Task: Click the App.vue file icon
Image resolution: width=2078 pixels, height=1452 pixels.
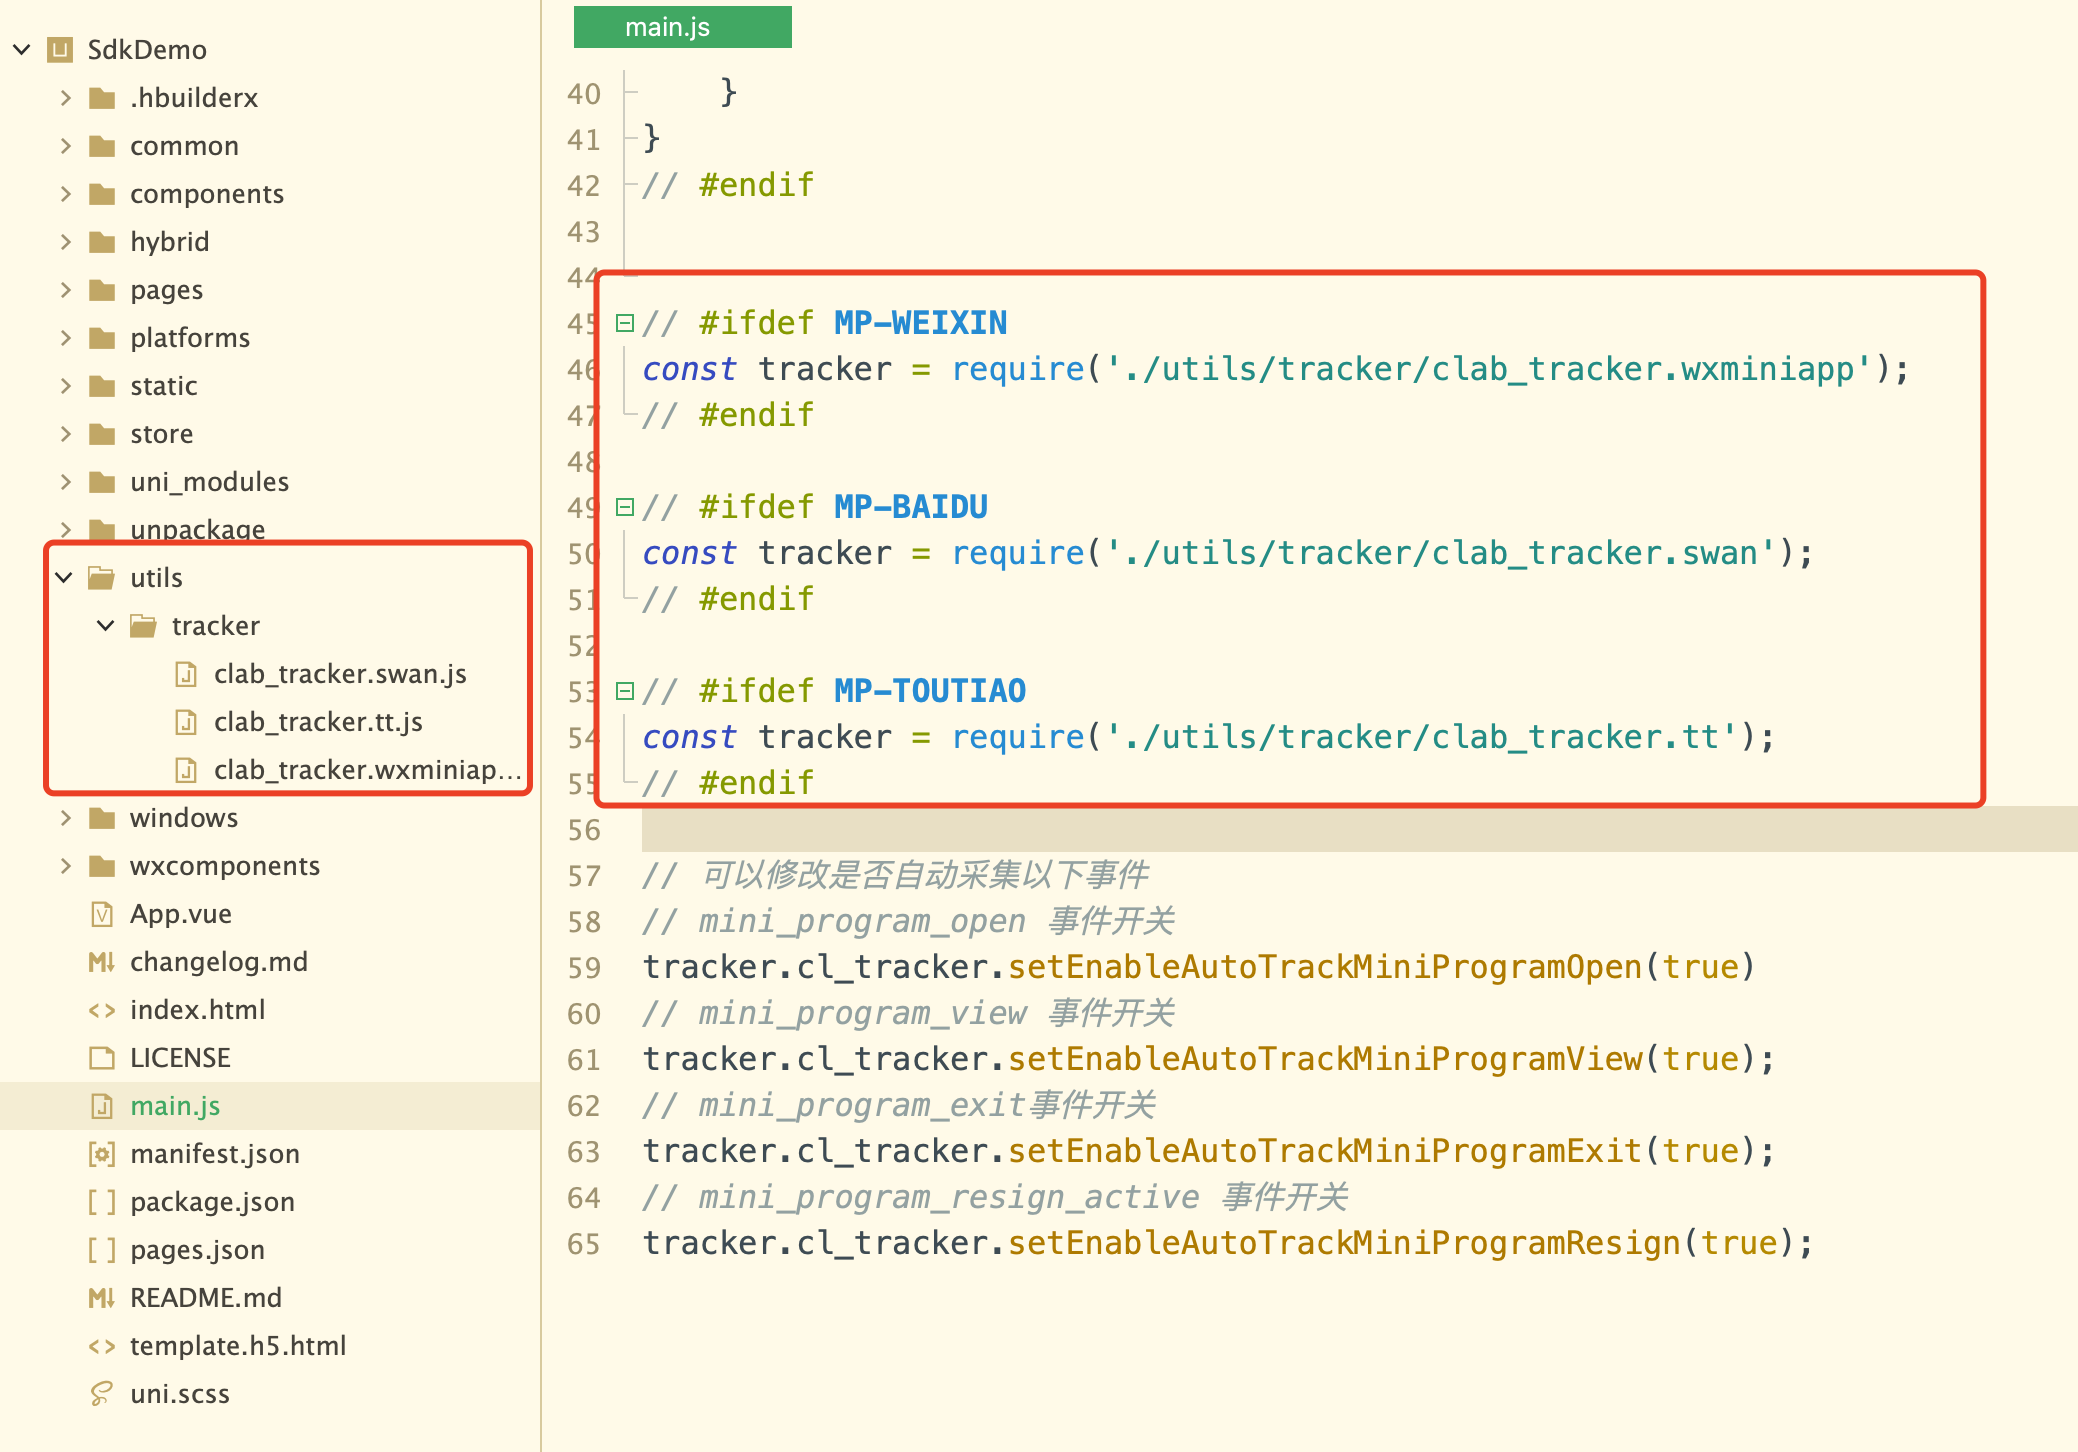Action: pos(101,914)
